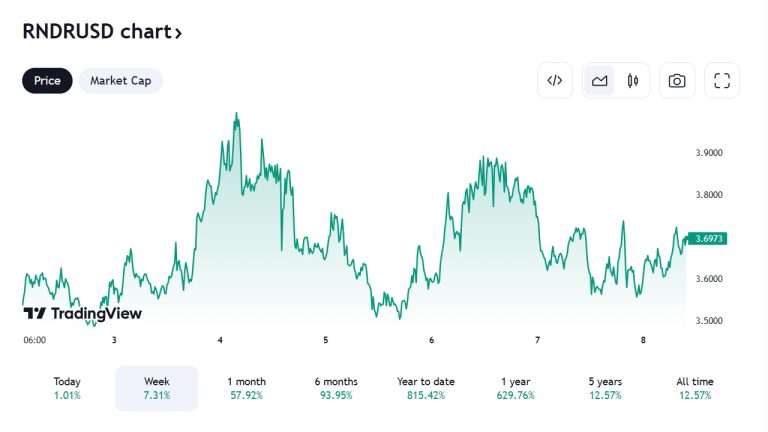768x432 pixels.
Task: Select the Price toggle
Action: click(47, 81)
